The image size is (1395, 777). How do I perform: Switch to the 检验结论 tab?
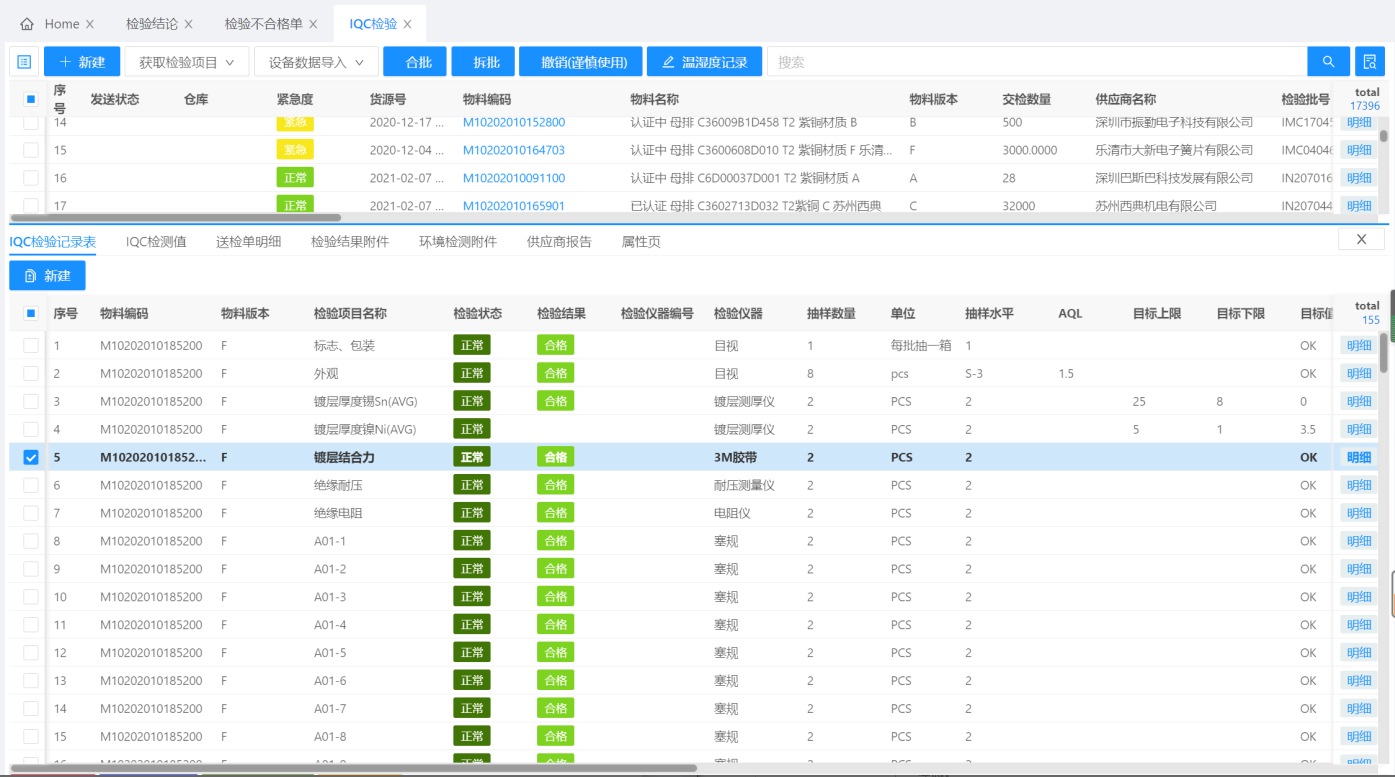point(151,24)
